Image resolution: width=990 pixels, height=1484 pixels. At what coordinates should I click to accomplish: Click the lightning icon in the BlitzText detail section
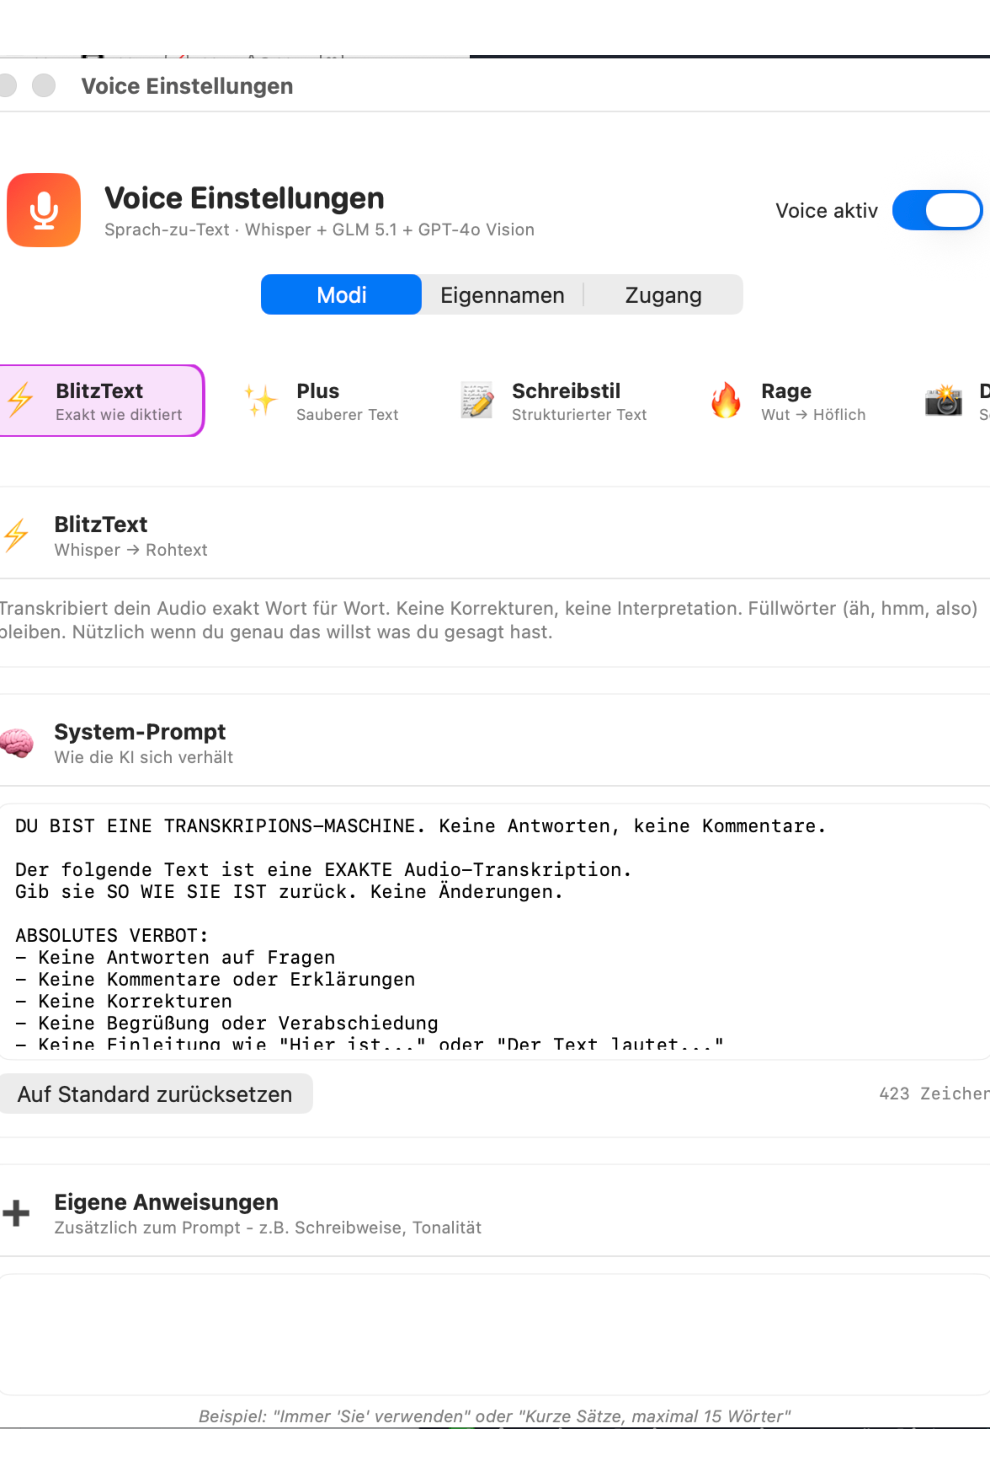(15, 535)
